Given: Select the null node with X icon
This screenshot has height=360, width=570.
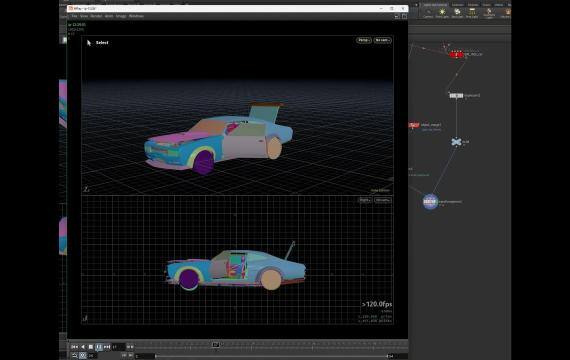Looking at the screenshot, I should (x=456, y=142).
